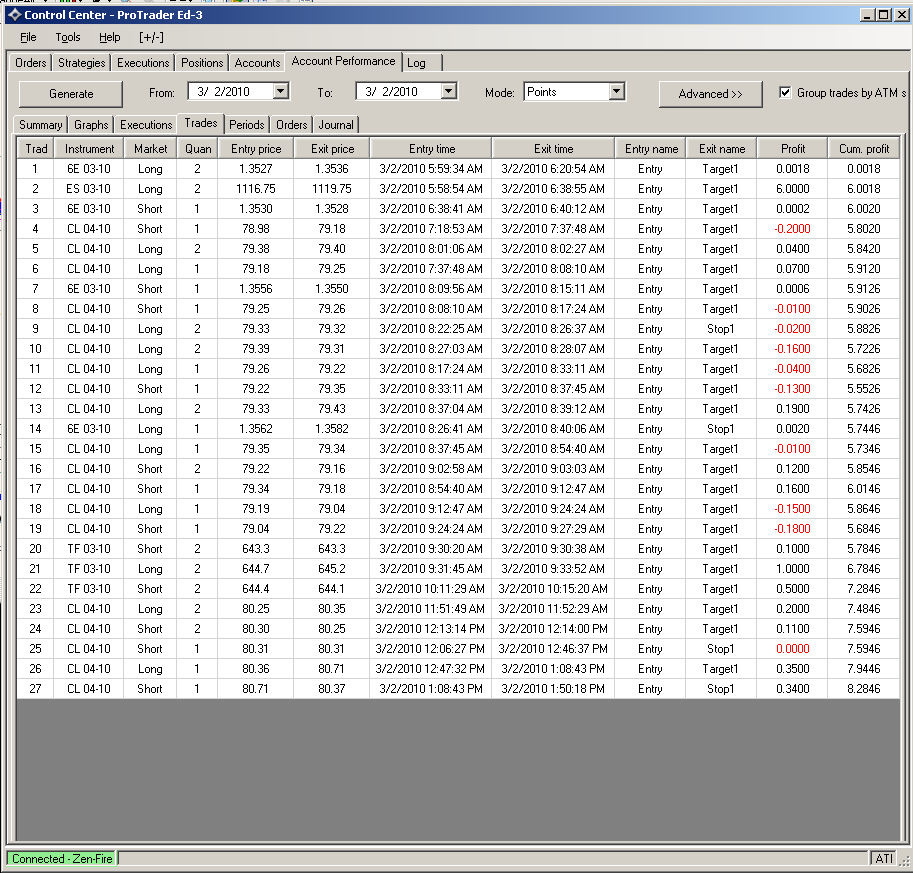The image size is (913, 873).
Task: Open the Executions sub-tab under Account Performance
Action: 146,125
